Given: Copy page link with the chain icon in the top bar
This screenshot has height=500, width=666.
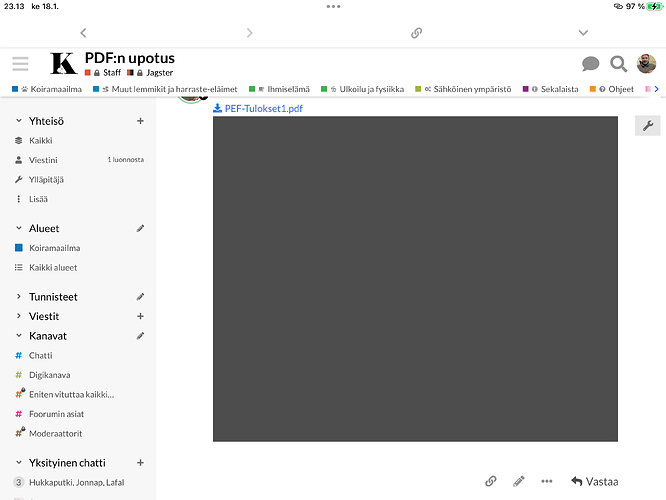Looking at the screenshot, I should [x=416, y=33].
